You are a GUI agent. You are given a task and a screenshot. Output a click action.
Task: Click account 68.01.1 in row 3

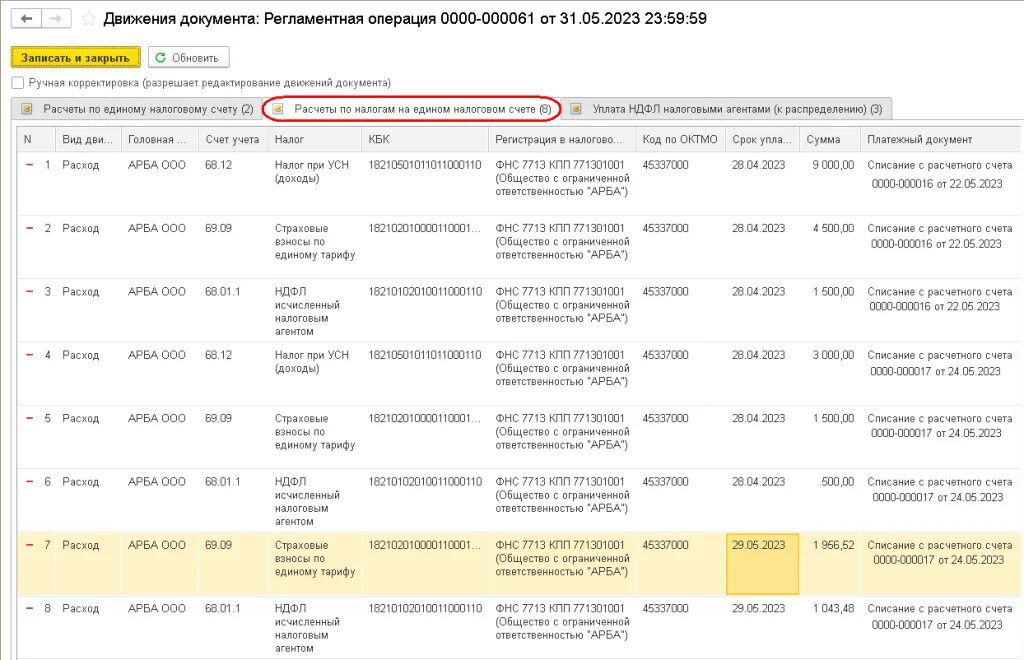pos(223,292)
